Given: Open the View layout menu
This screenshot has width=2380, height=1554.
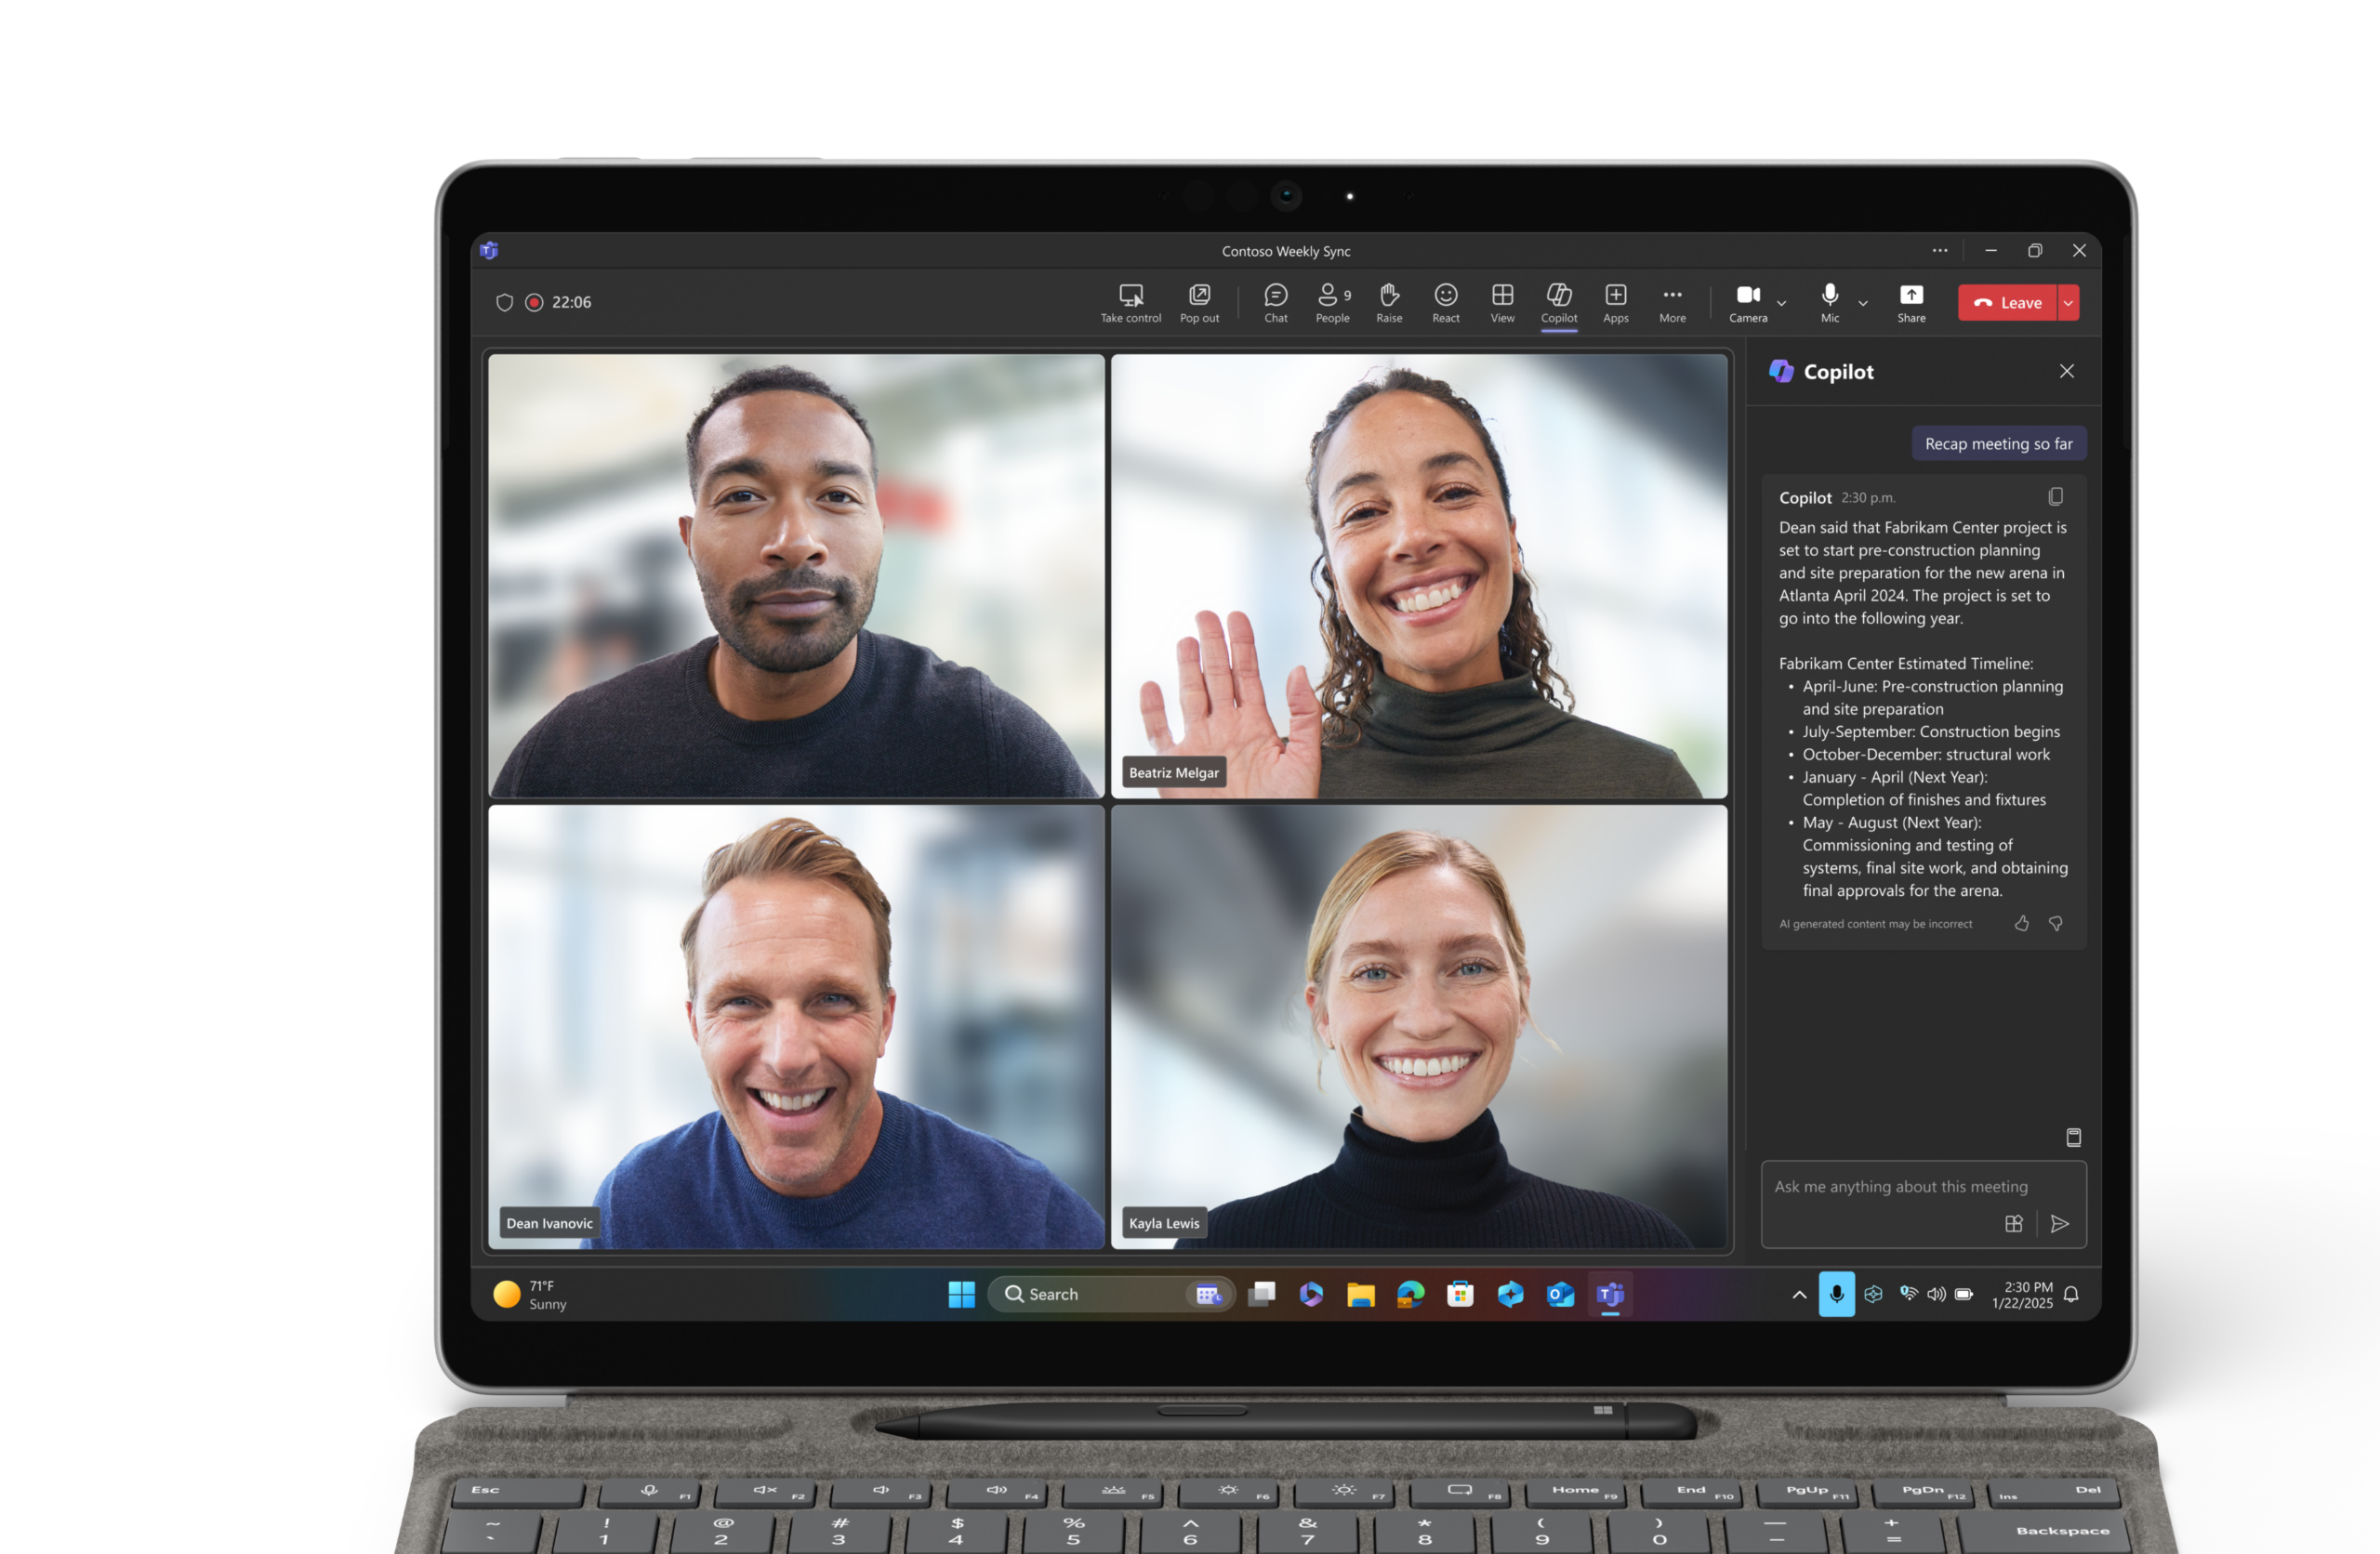Looking at the screenshot, I should (x=1502, y=302).
